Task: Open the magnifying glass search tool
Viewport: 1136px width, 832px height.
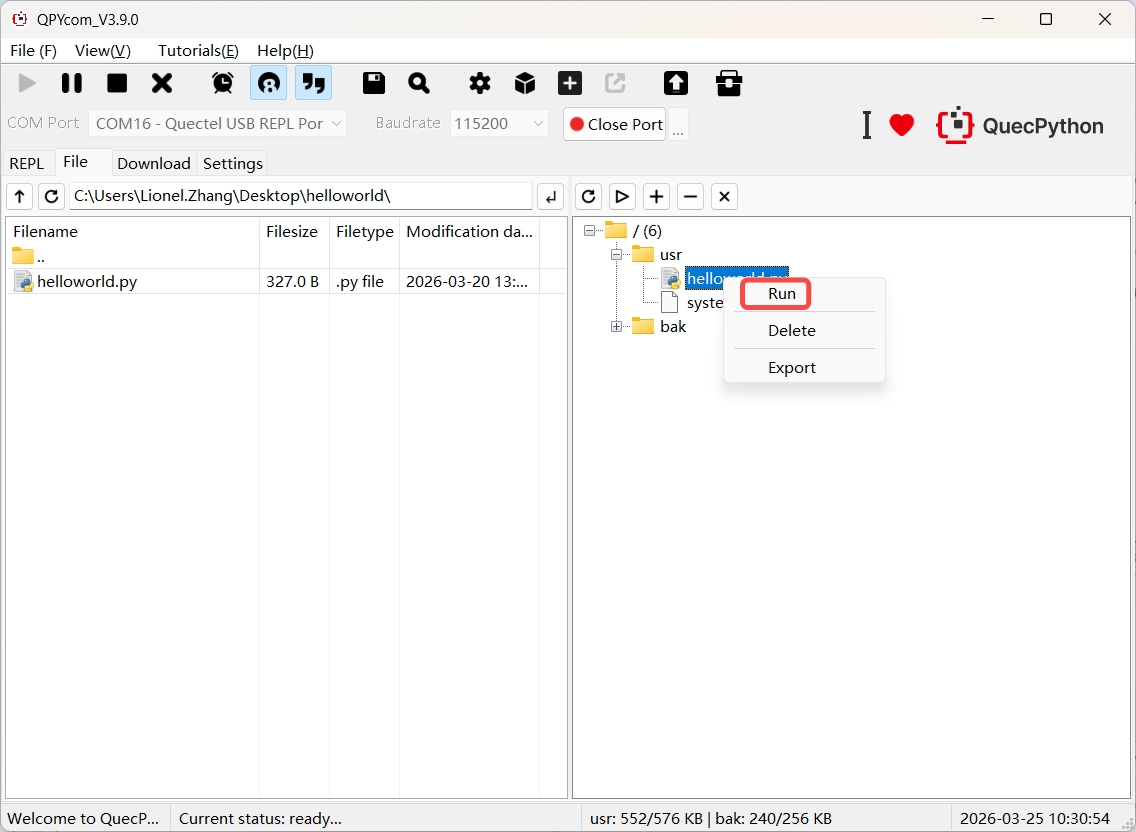Action: [x=419, y=83]
